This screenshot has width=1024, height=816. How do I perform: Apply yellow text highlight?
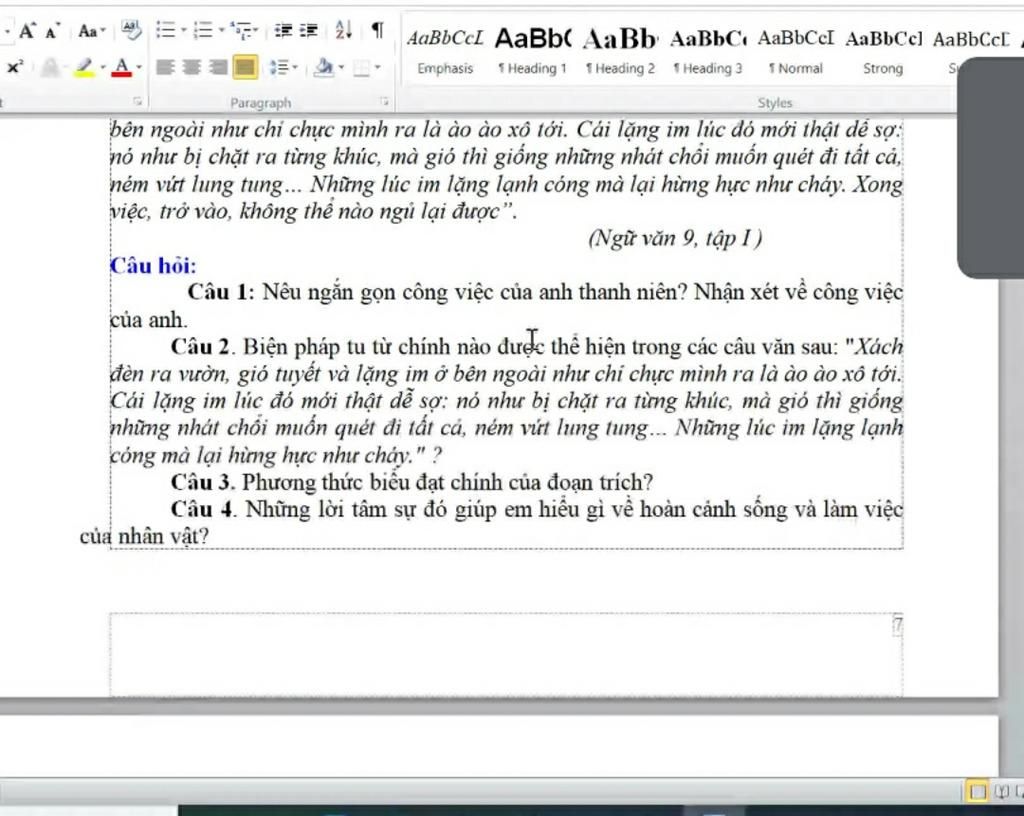pyautogui.click(x=84, y=67)
